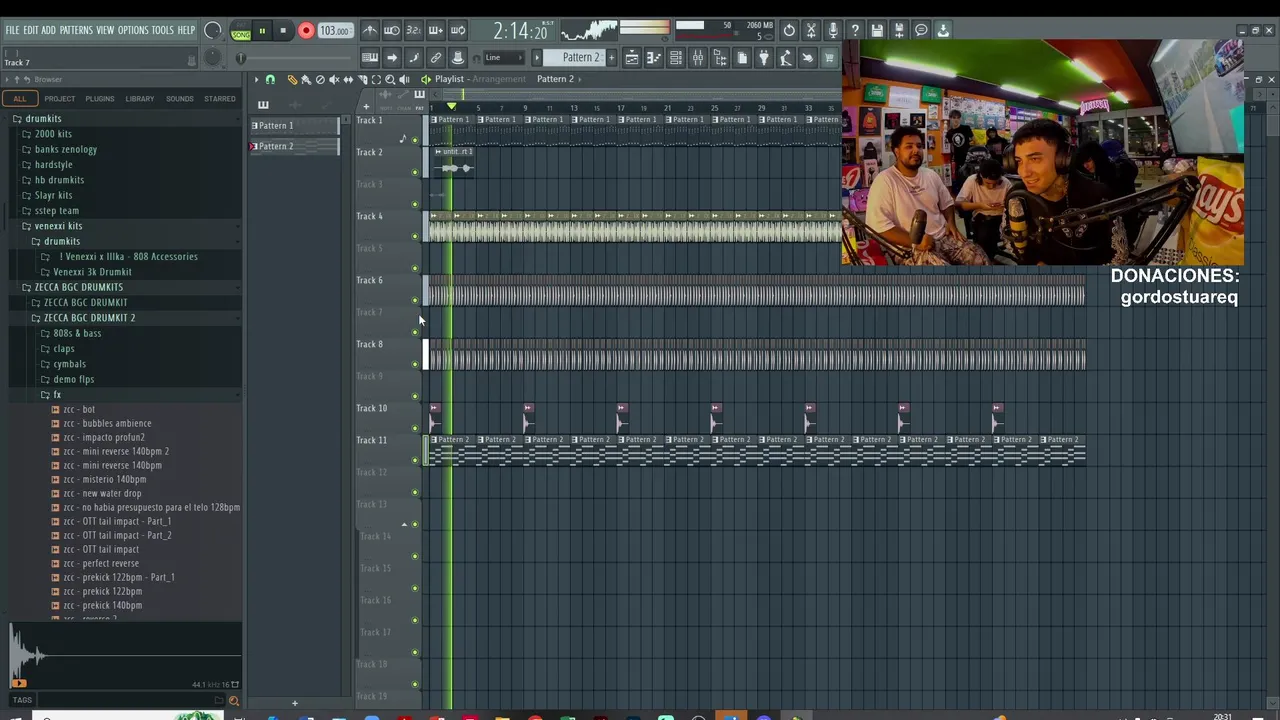The width and height of the screenshot is (1280, 720).
Task: Switch browser to the SOUNDS tab
Action: click(180, 98)
